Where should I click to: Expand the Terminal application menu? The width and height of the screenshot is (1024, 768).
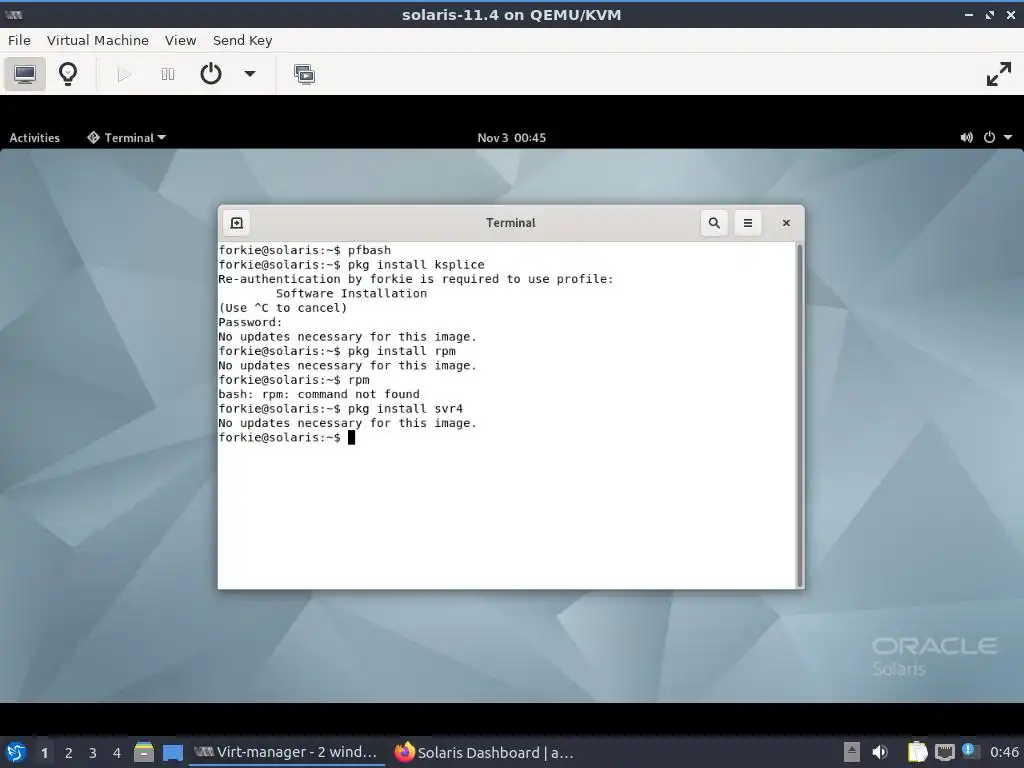click(x=127, y=138)
